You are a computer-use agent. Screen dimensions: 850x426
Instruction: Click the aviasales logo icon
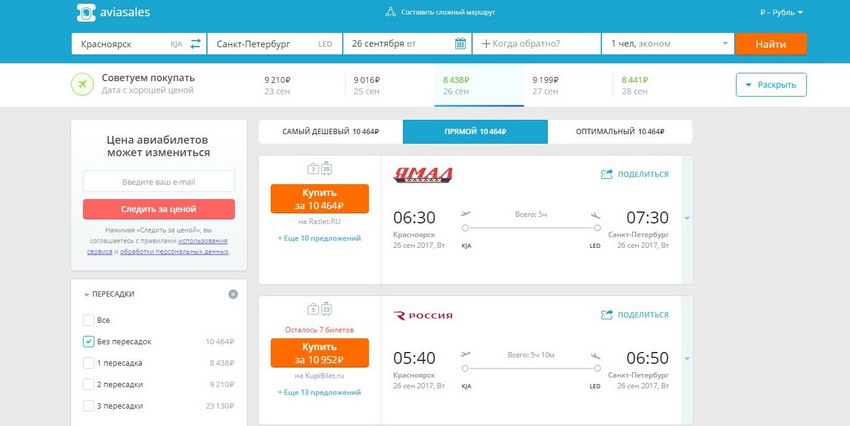pyautogui.click(x=86, y=12)
